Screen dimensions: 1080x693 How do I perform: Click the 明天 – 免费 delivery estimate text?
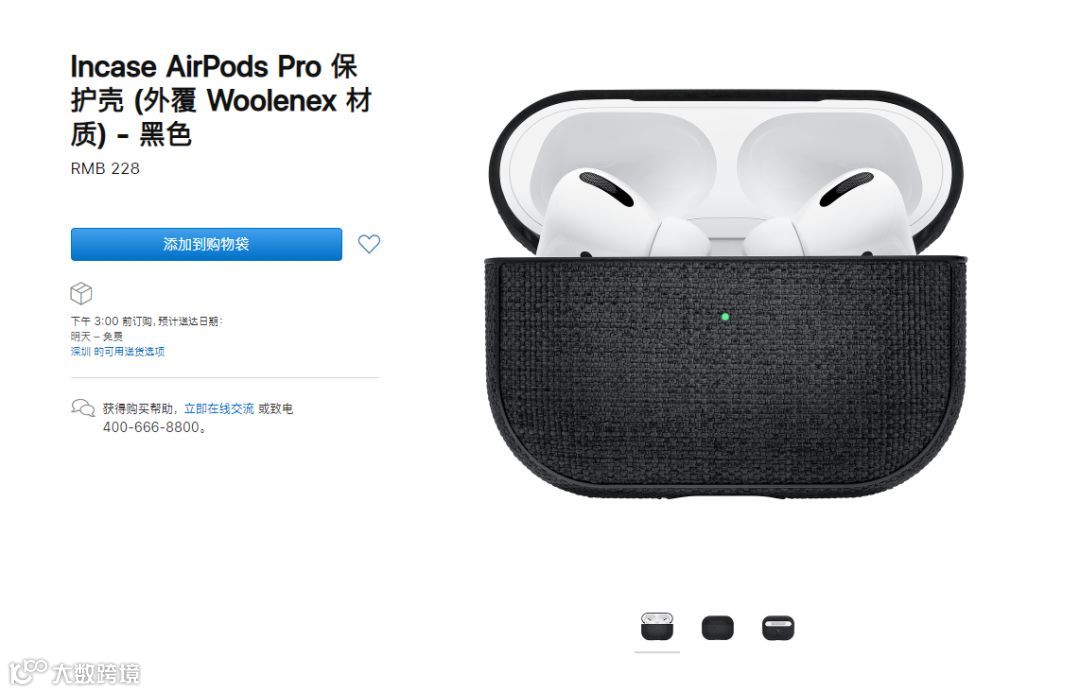(96, 336)
